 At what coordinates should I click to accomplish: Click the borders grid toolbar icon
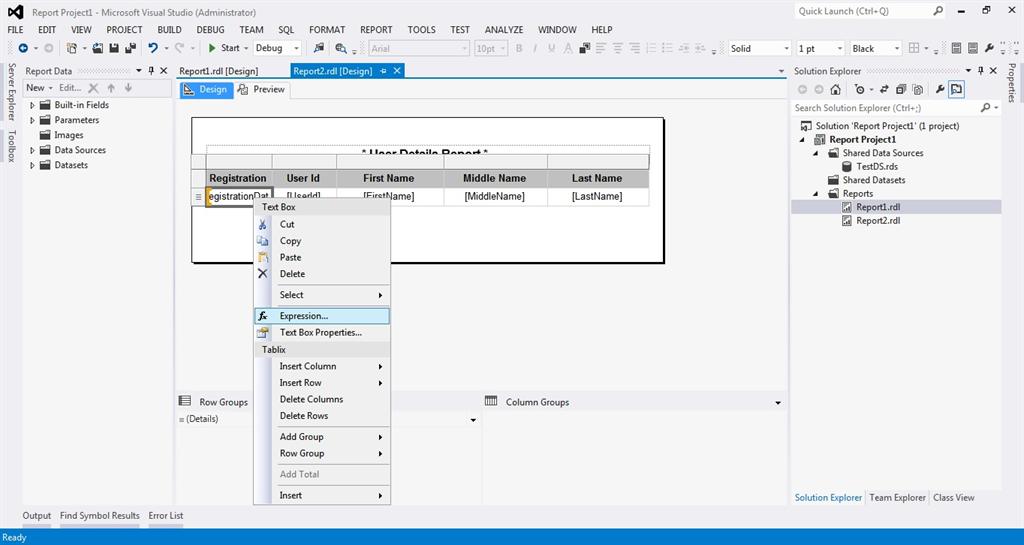coord(914,48)
